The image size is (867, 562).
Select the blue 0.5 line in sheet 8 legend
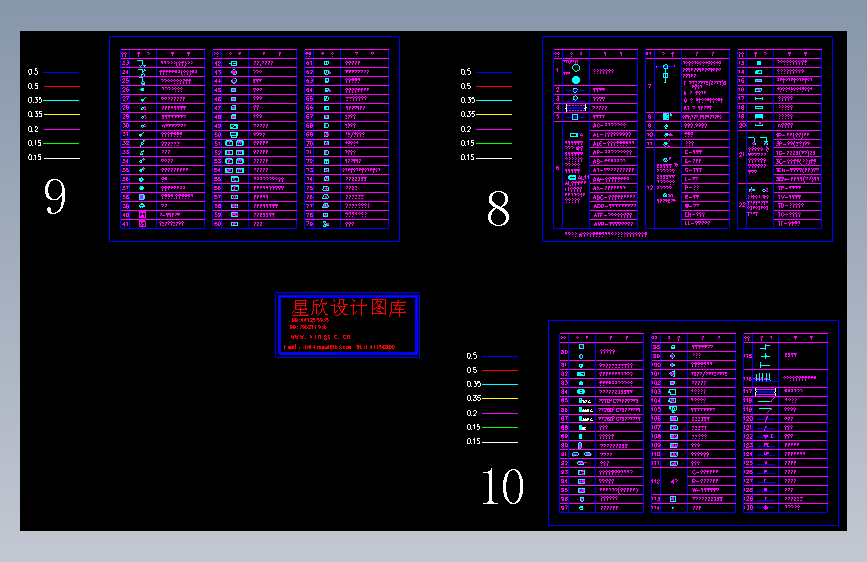tap(494, 72)
